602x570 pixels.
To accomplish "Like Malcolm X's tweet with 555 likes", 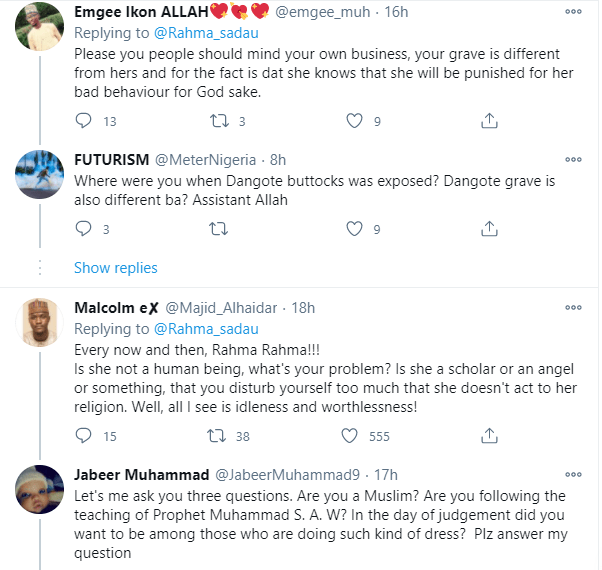I will (350, 435).
